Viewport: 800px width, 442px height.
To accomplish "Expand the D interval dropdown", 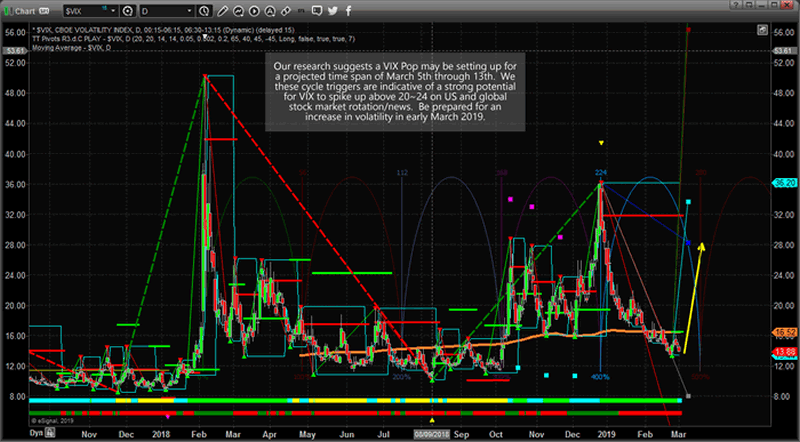I will pos(166,8).
